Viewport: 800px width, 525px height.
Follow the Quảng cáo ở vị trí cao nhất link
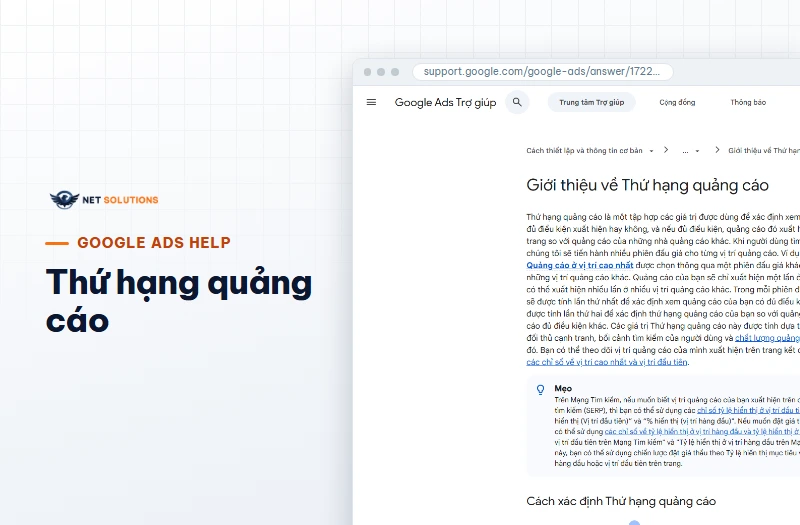click(x=580, y=265)
